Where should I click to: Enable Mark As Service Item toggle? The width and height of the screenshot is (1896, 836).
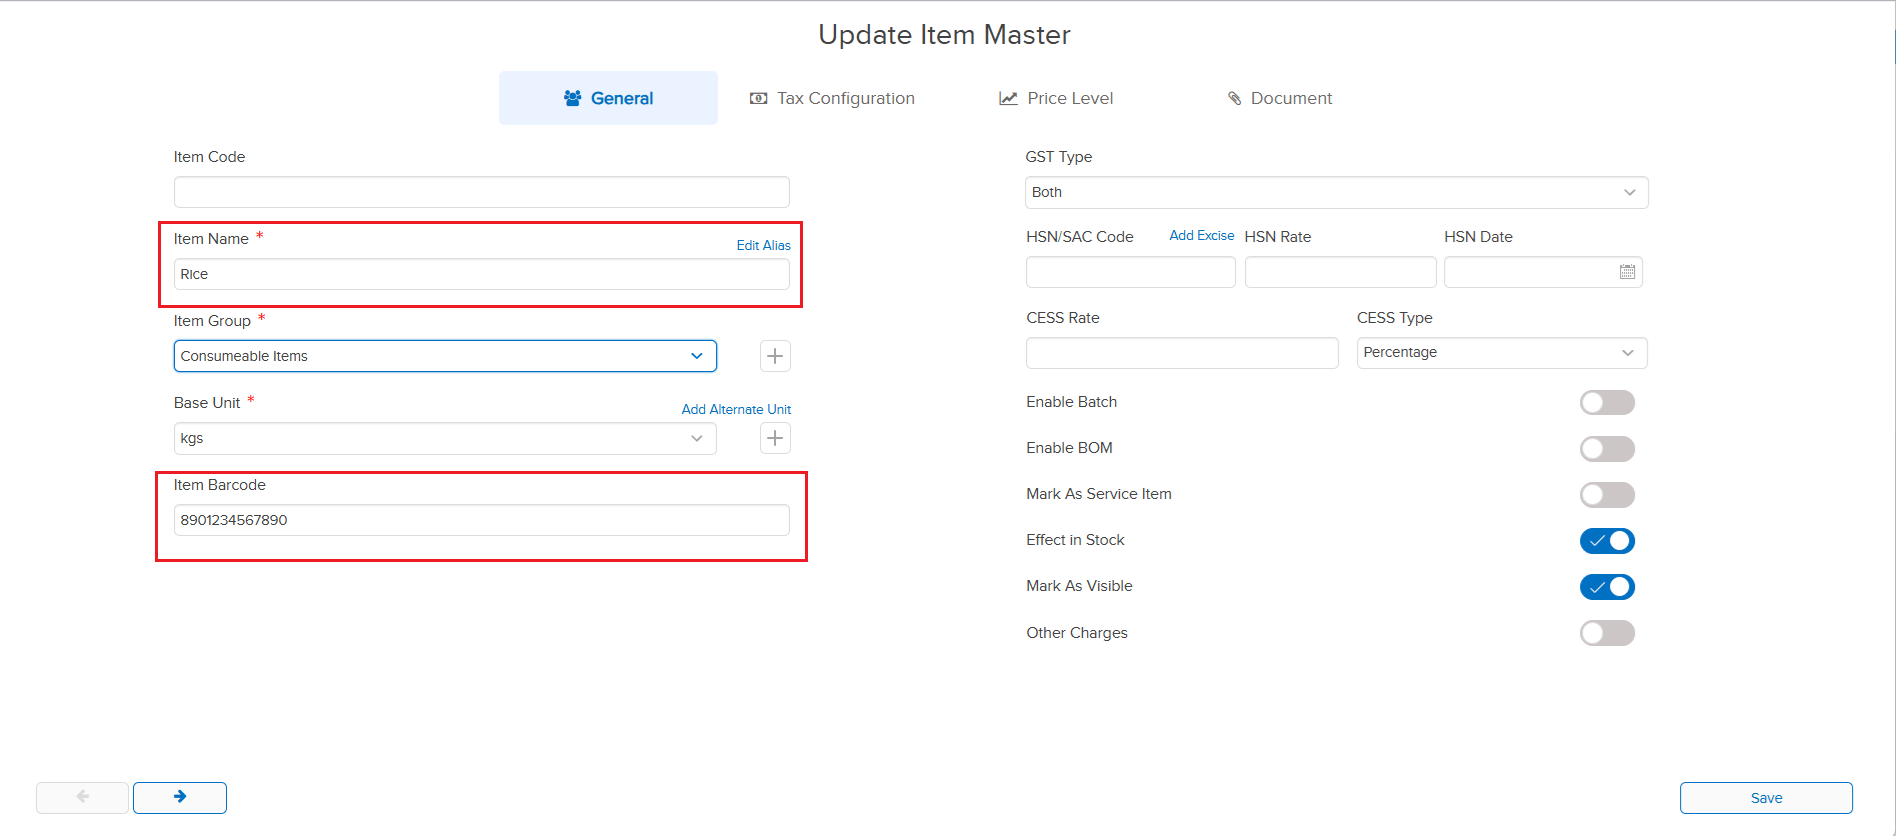[1606, 494]
